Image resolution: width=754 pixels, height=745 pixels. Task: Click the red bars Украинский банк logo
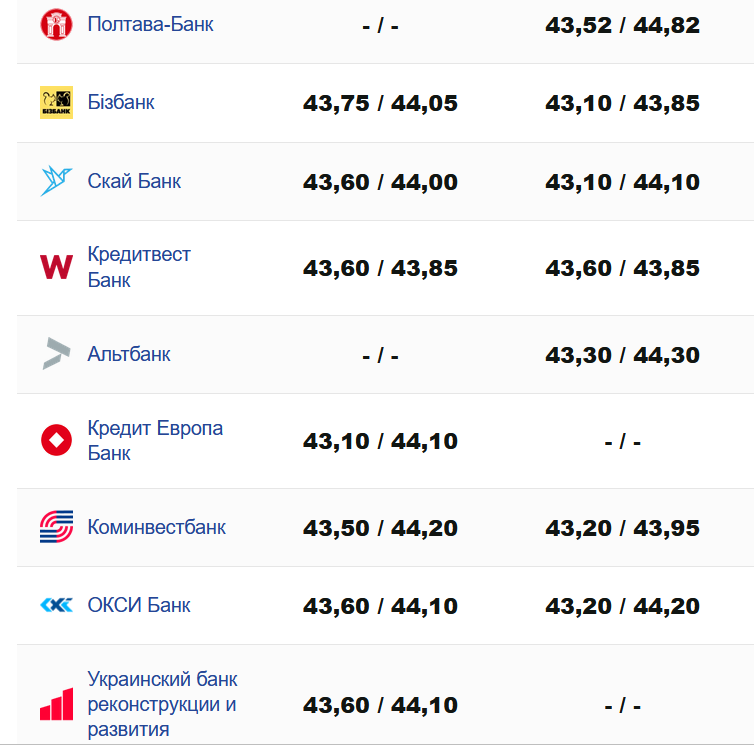click(57, 704)
